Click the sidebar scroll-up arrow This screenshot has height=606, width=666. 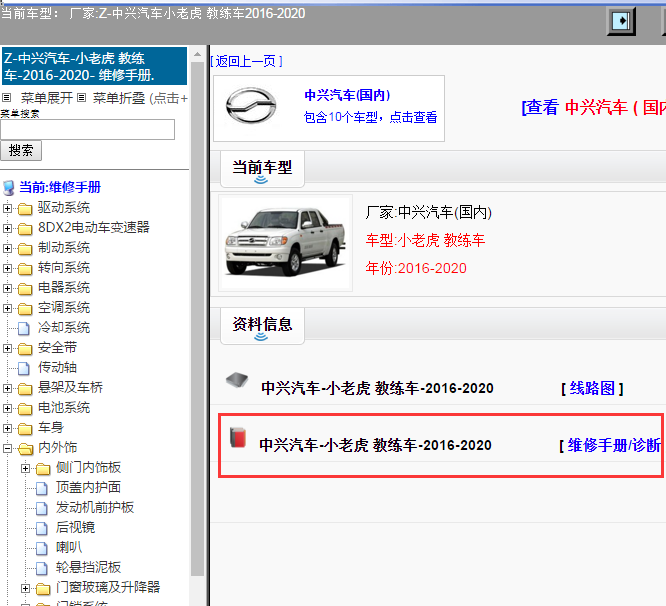pos(198,55)
